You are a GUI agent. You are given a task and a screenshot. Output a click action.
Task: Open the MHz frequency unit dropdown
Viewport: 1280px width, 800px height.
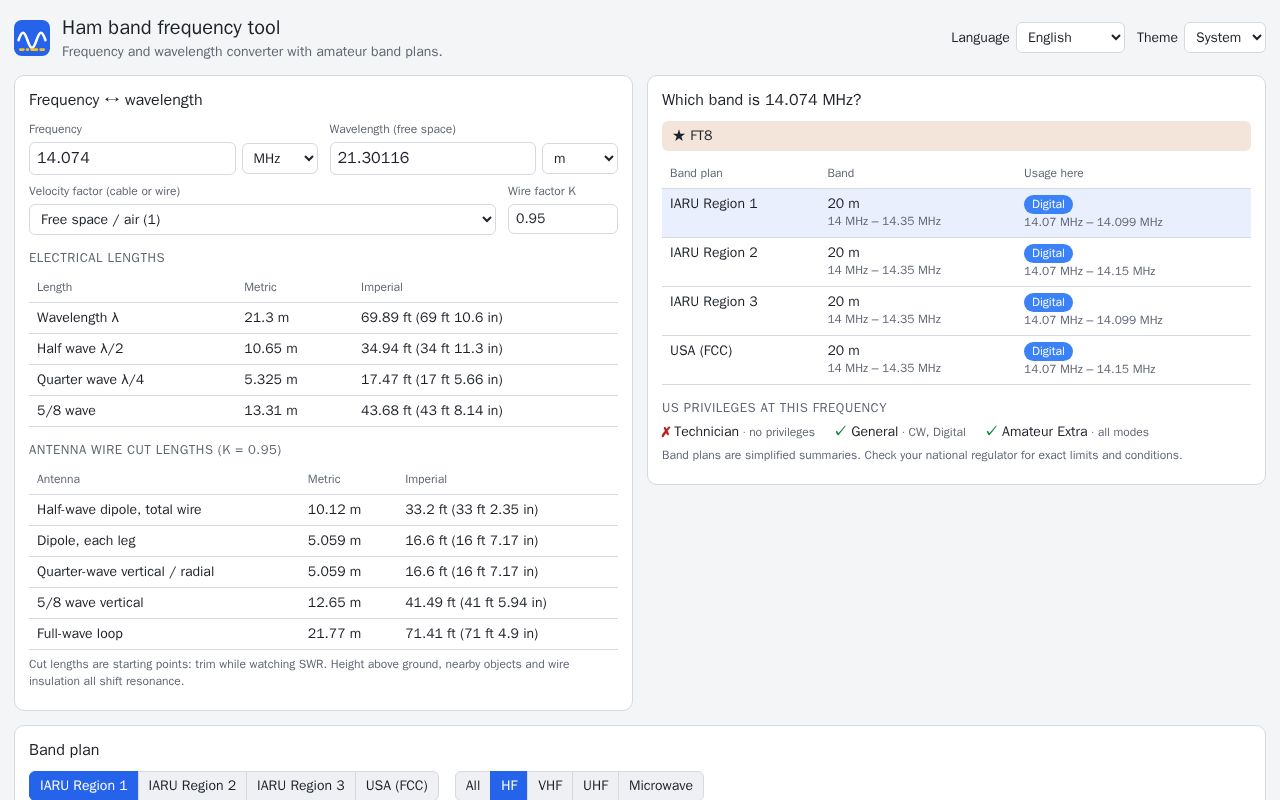point(280,158)
